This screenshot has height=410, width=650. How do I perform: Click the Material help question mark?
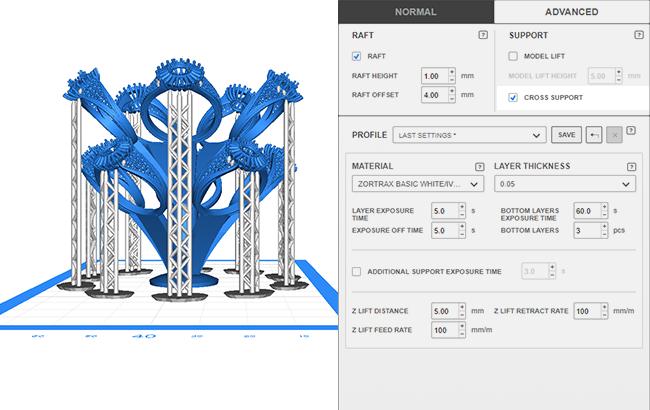click(479, 166)
